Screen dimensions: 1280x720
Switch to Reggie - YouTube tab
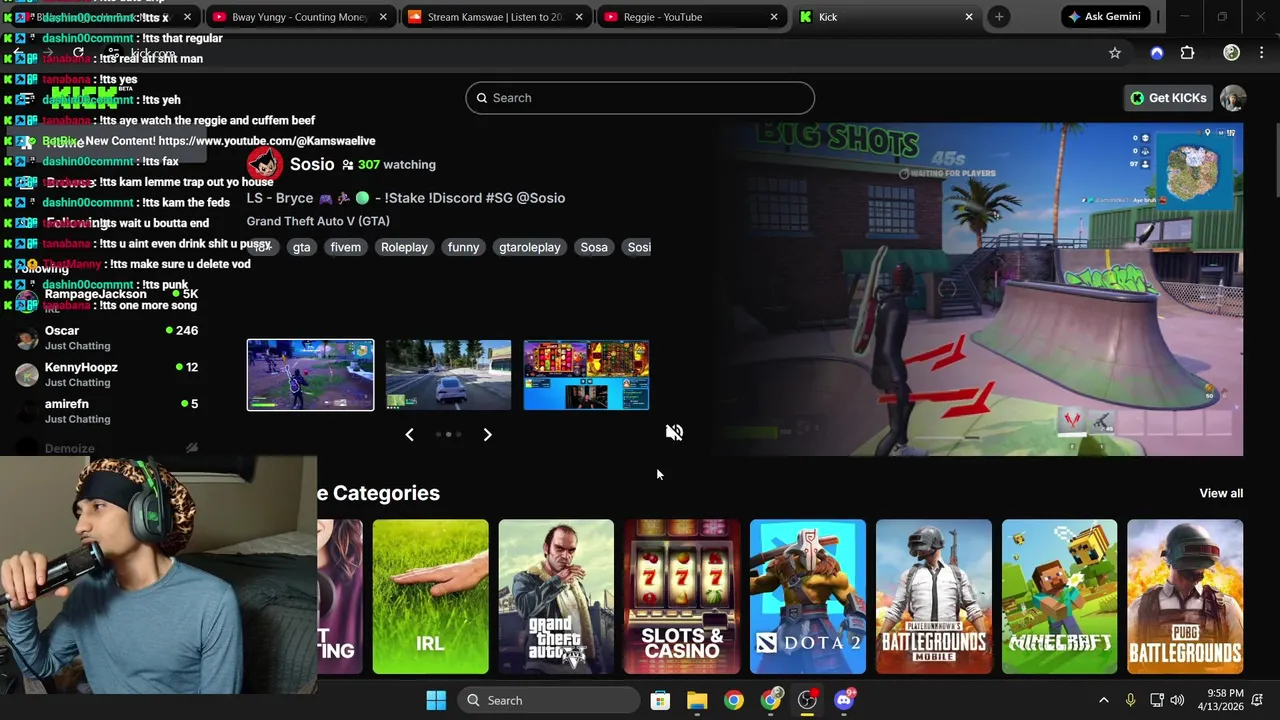(x=690, y=17)
